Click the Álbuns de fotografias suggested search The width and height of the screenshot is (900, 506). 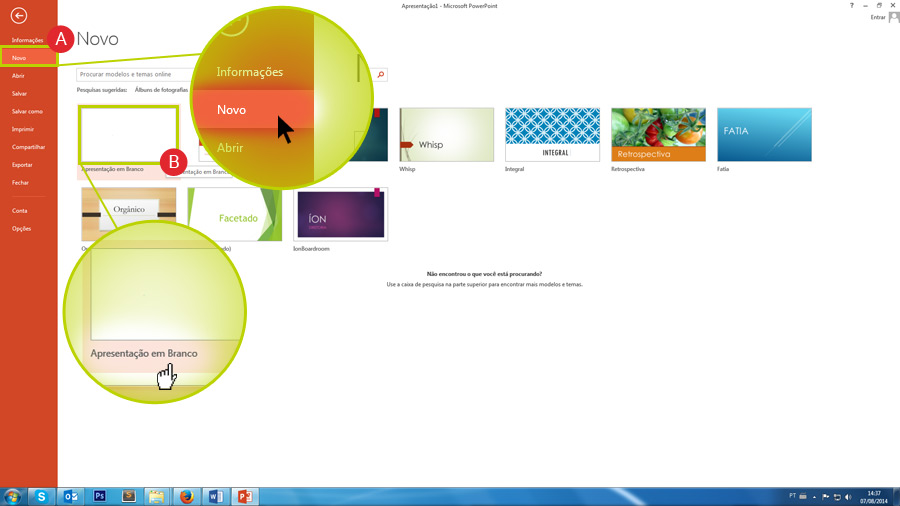[x=161, y=90]
